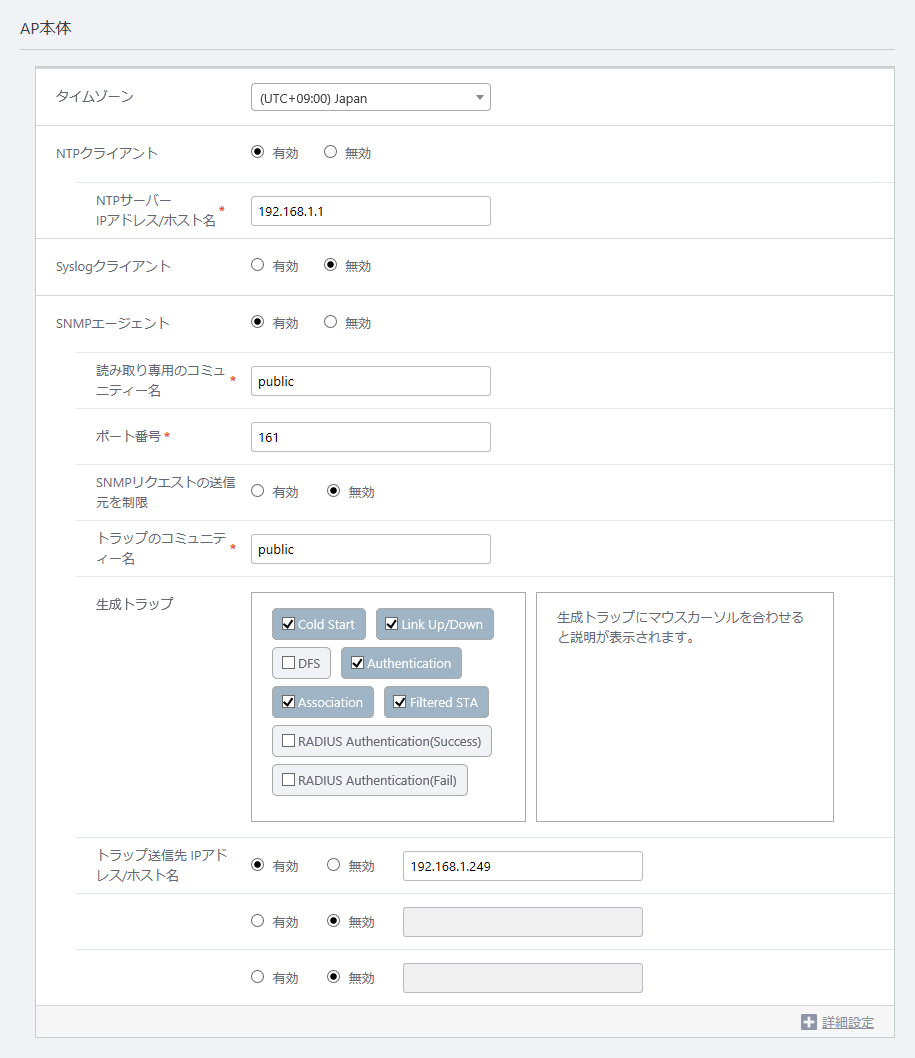Select 有効 for first trap destination

(x=257, y=864)
